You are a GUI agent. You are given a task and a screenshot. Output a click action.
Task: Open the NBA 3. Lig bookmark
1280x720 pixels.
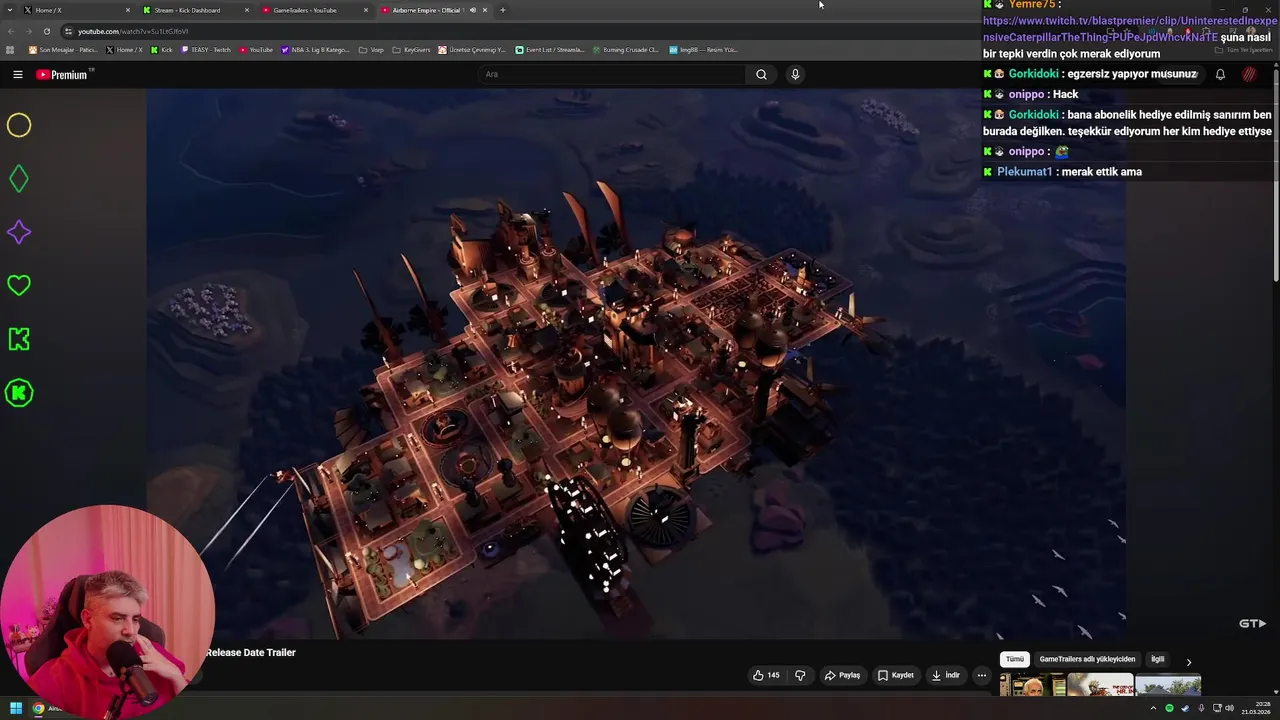click(x=315, y=50)
